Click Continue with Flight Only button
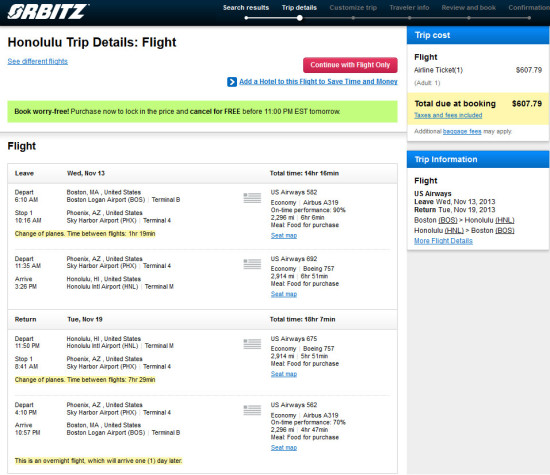This screenshot has height=475, width=550. pyautogui.click(x=350, y=65)
